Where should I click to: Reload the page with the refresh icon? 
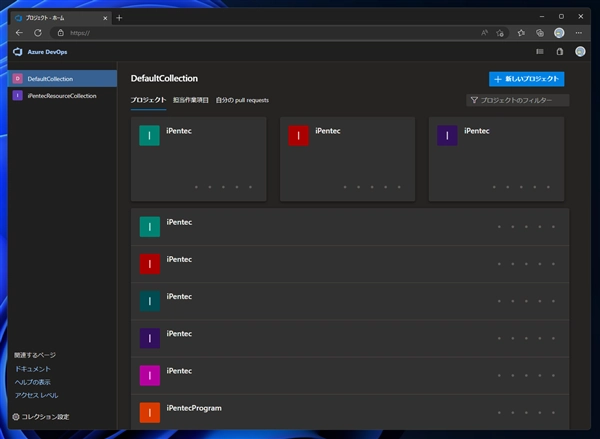[x=38, y=33]
